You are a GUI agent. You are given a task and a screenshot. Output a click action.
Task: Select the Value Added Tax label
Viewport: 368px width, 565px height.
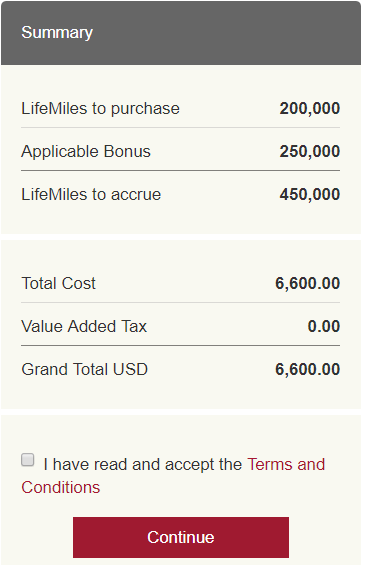tap(84, 326)
